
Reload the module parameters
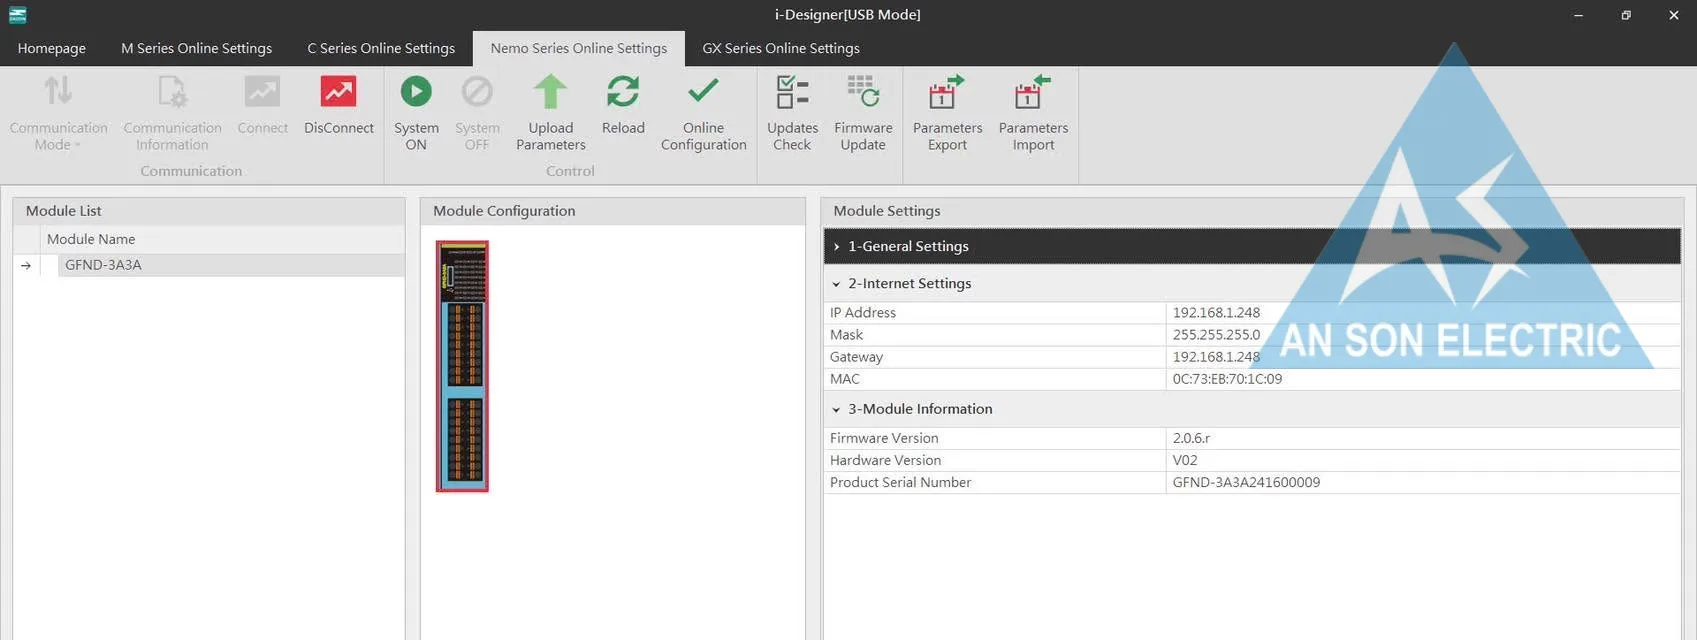(x=623, y=92)
